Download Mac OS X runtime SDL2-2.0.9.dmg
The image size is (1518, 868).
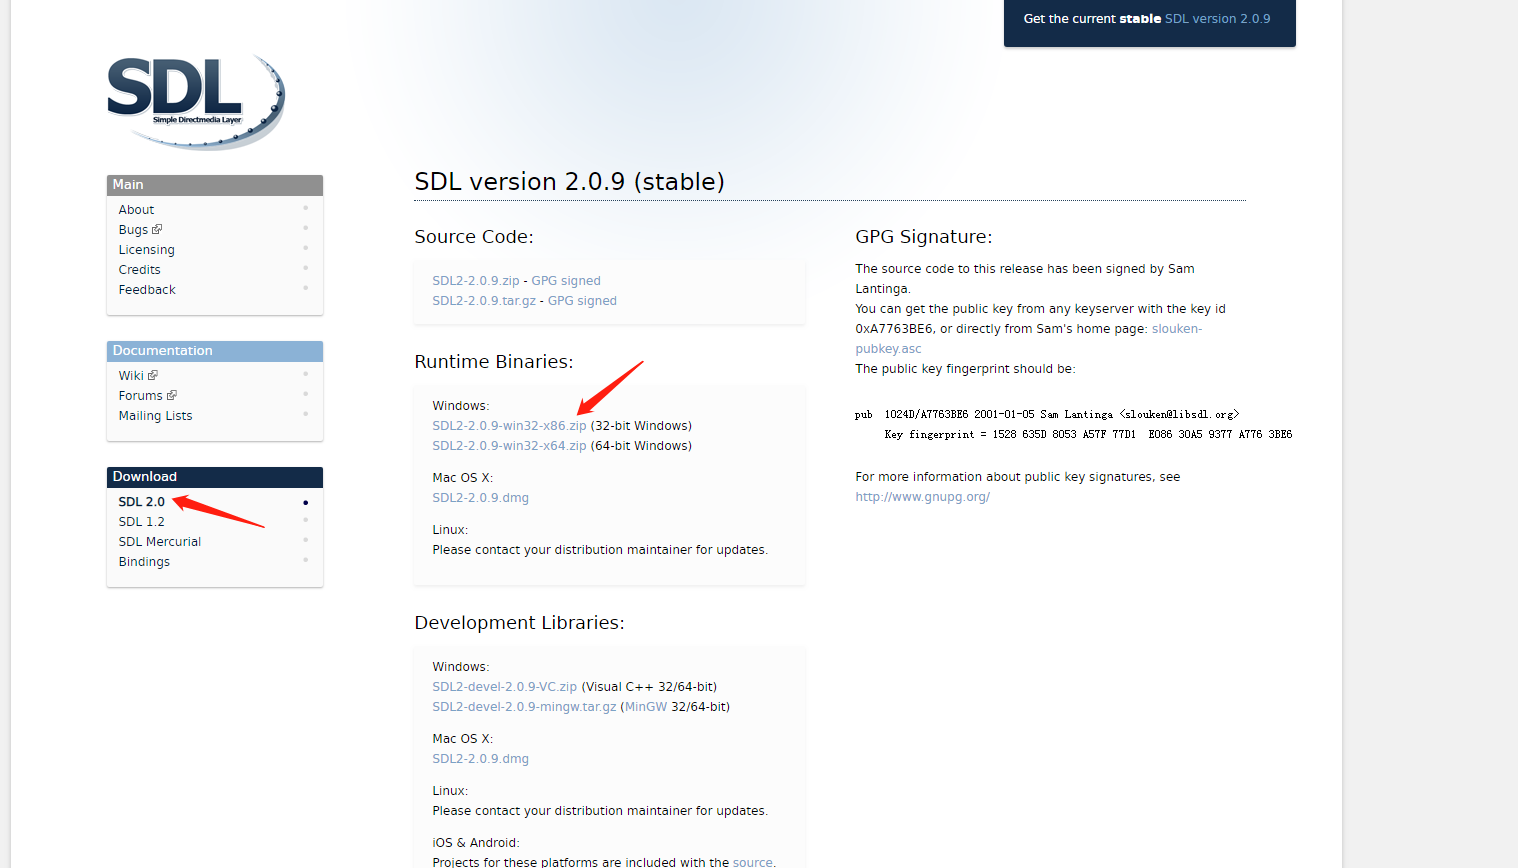tap(480, 498)
